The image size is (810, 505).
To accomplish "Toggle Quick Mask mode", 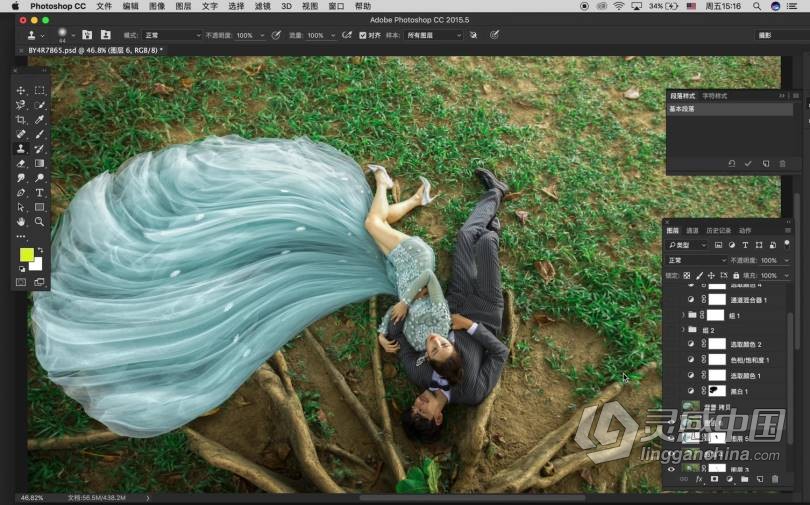I will (21, 282).
